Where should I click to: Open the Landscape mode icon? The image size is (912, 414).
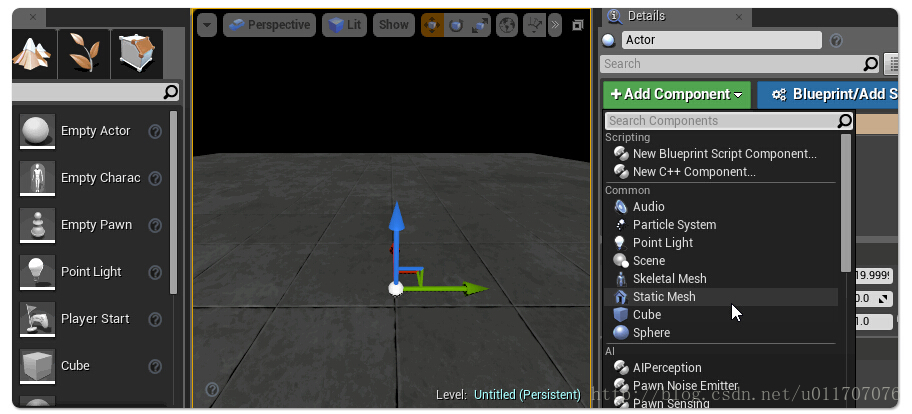pos(34,53)
